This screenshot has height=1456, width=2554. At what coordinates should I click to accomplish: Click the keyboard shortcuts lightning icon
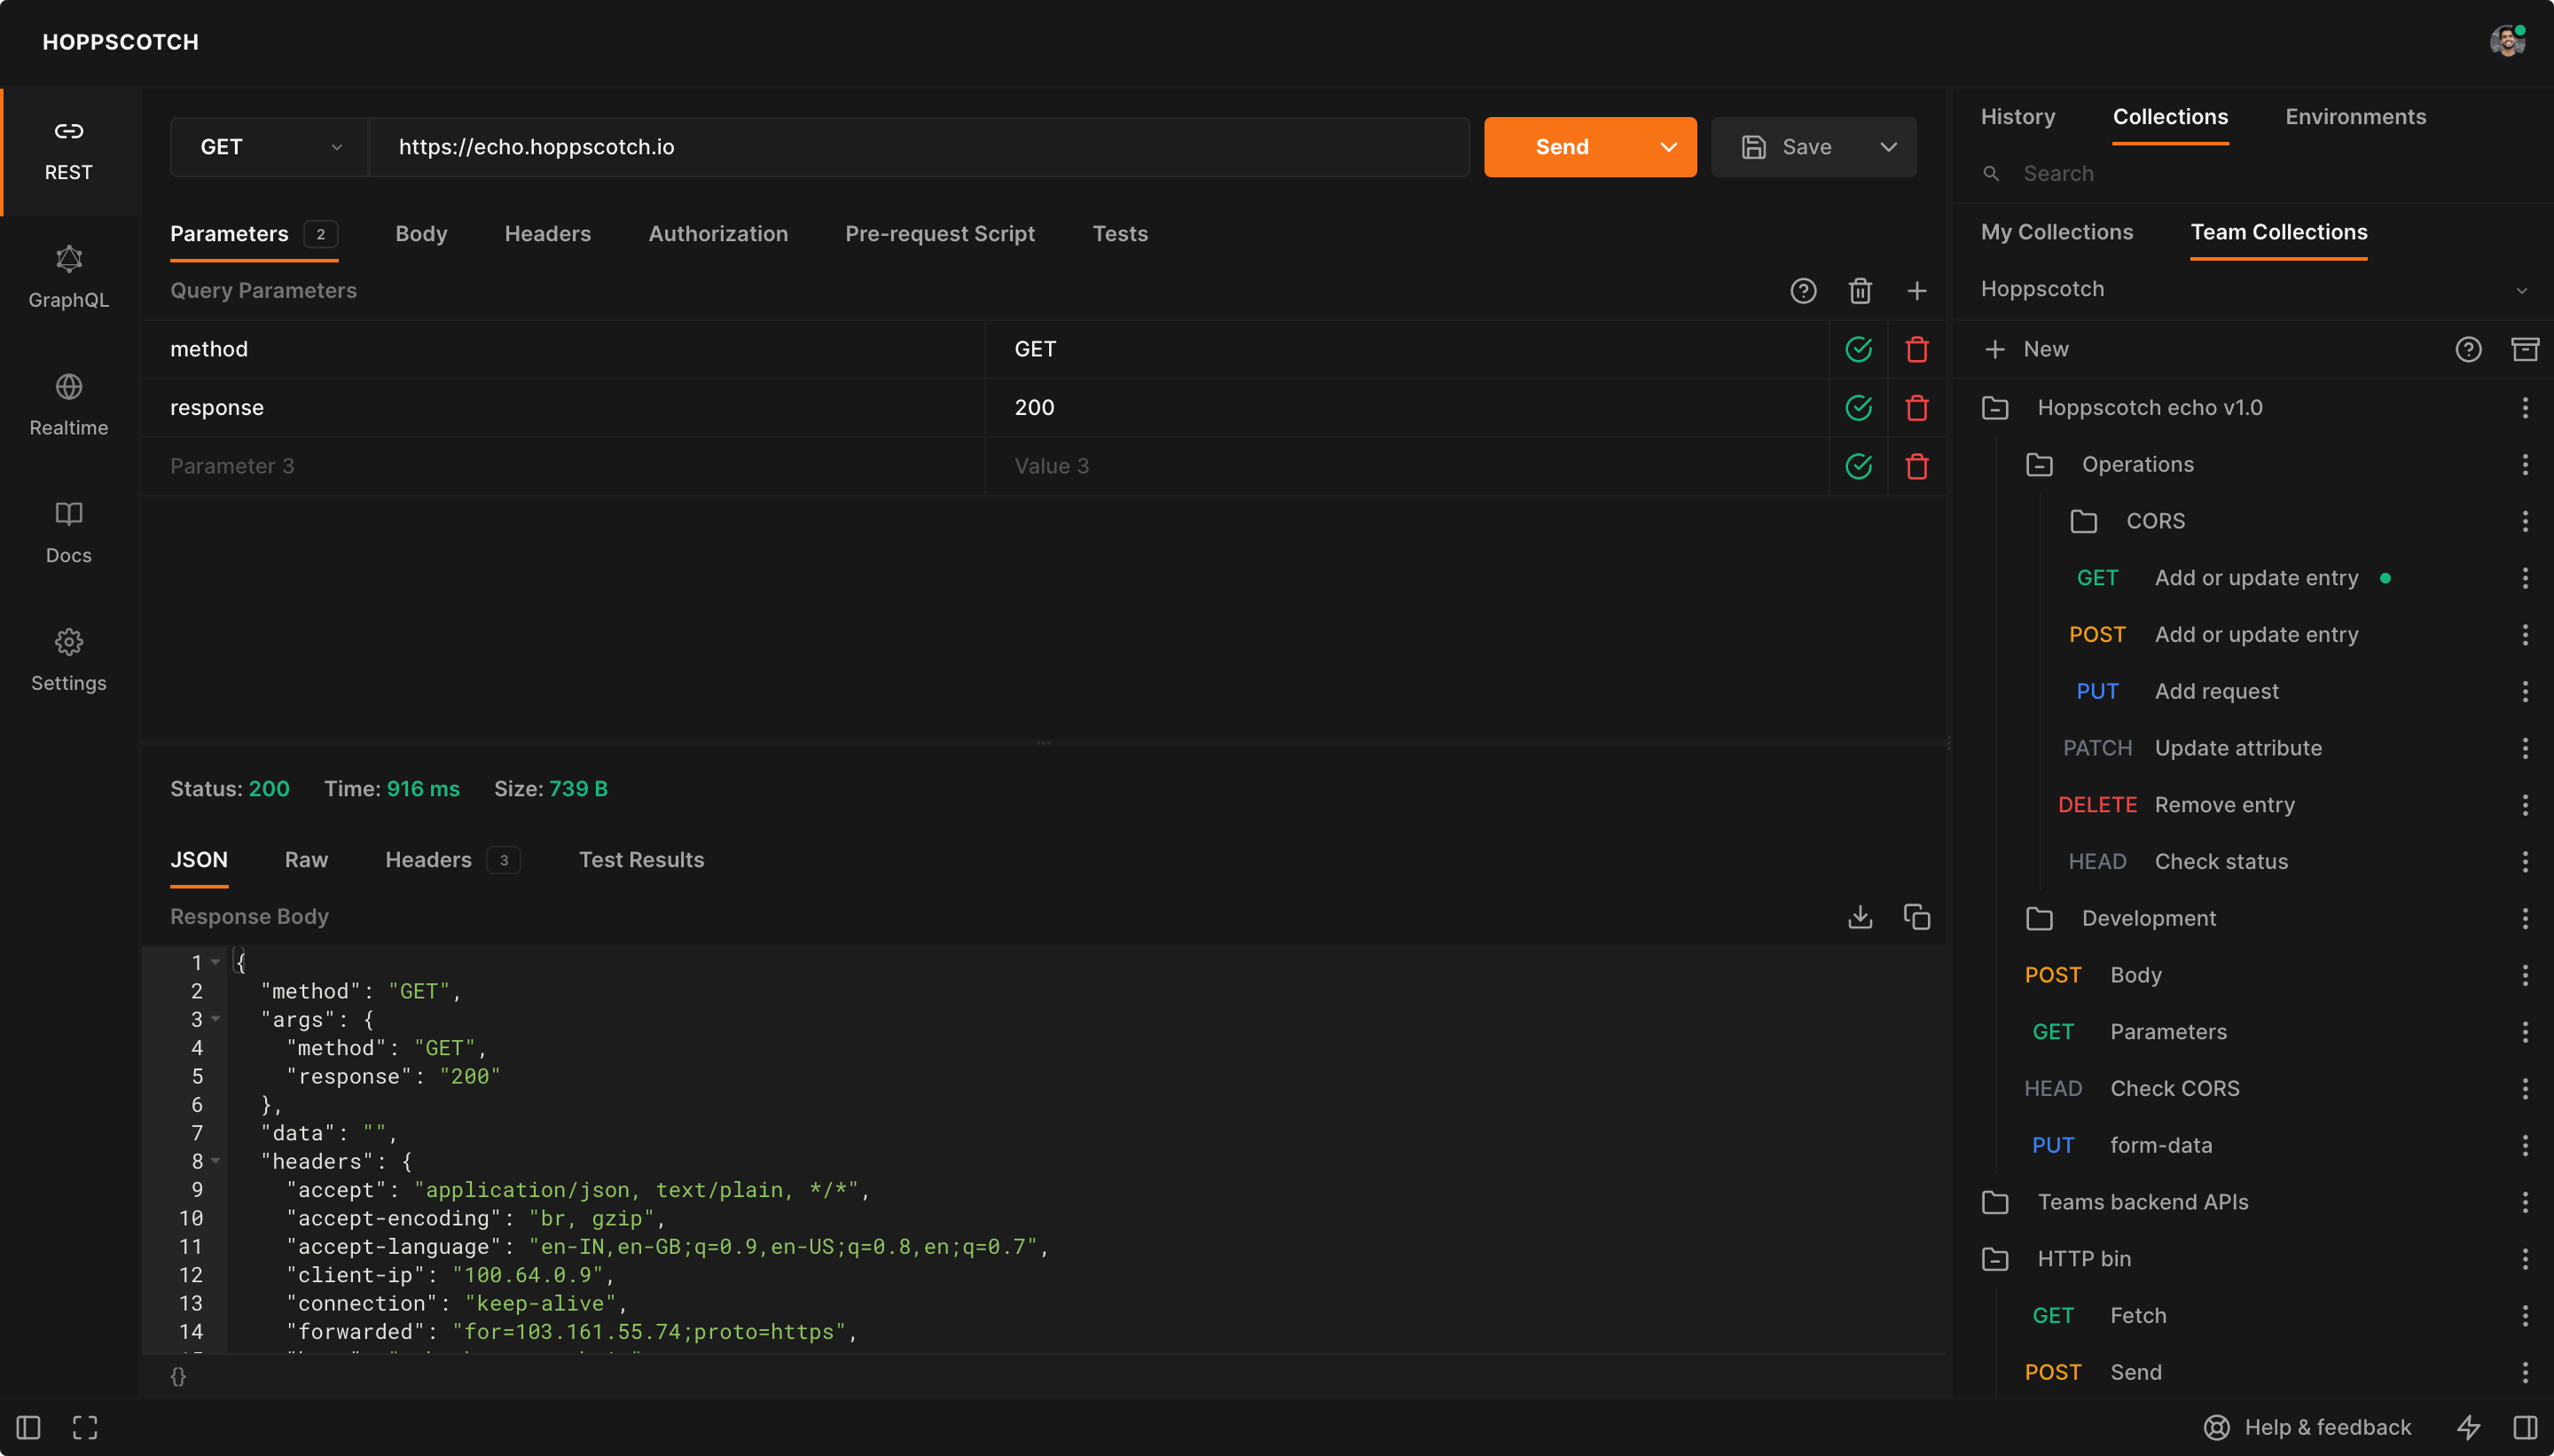coord(2468,1427)
